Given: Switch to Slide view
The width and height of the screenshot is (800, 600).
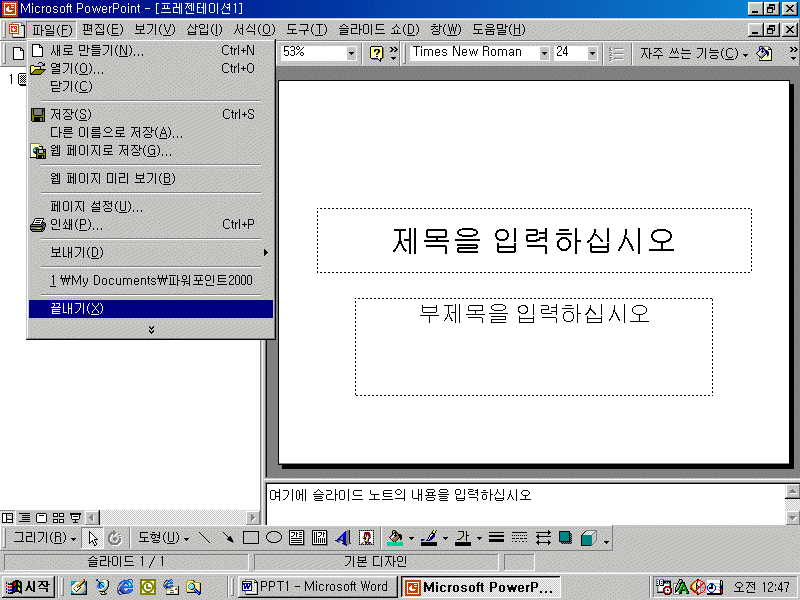Looking at the screenshot, I should 42,518.
